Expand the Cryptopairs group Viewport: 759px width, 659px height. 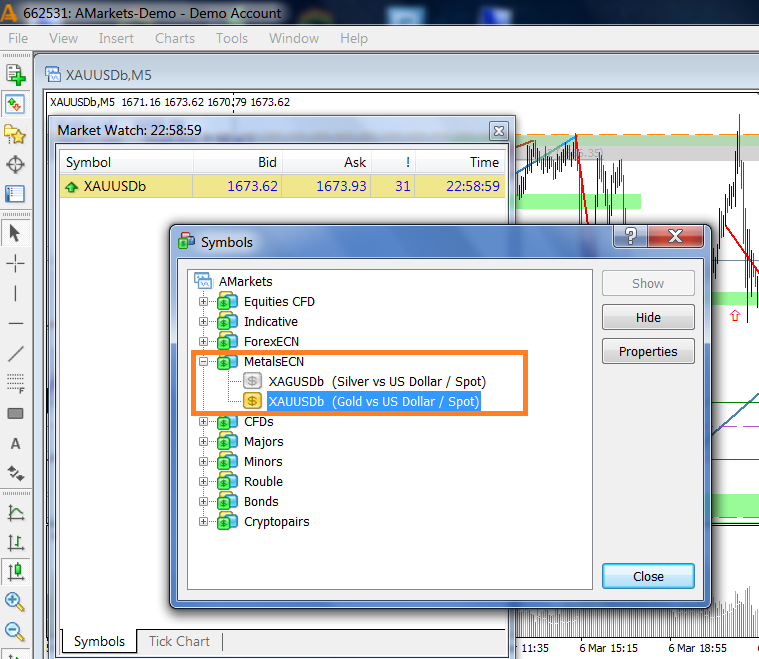pyautogui.click(x=203, y=521)
